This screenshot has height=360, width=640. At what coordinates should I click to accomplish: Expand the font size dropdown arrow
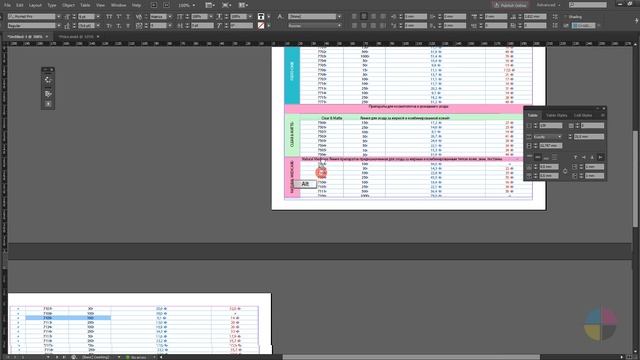[98, 17]
